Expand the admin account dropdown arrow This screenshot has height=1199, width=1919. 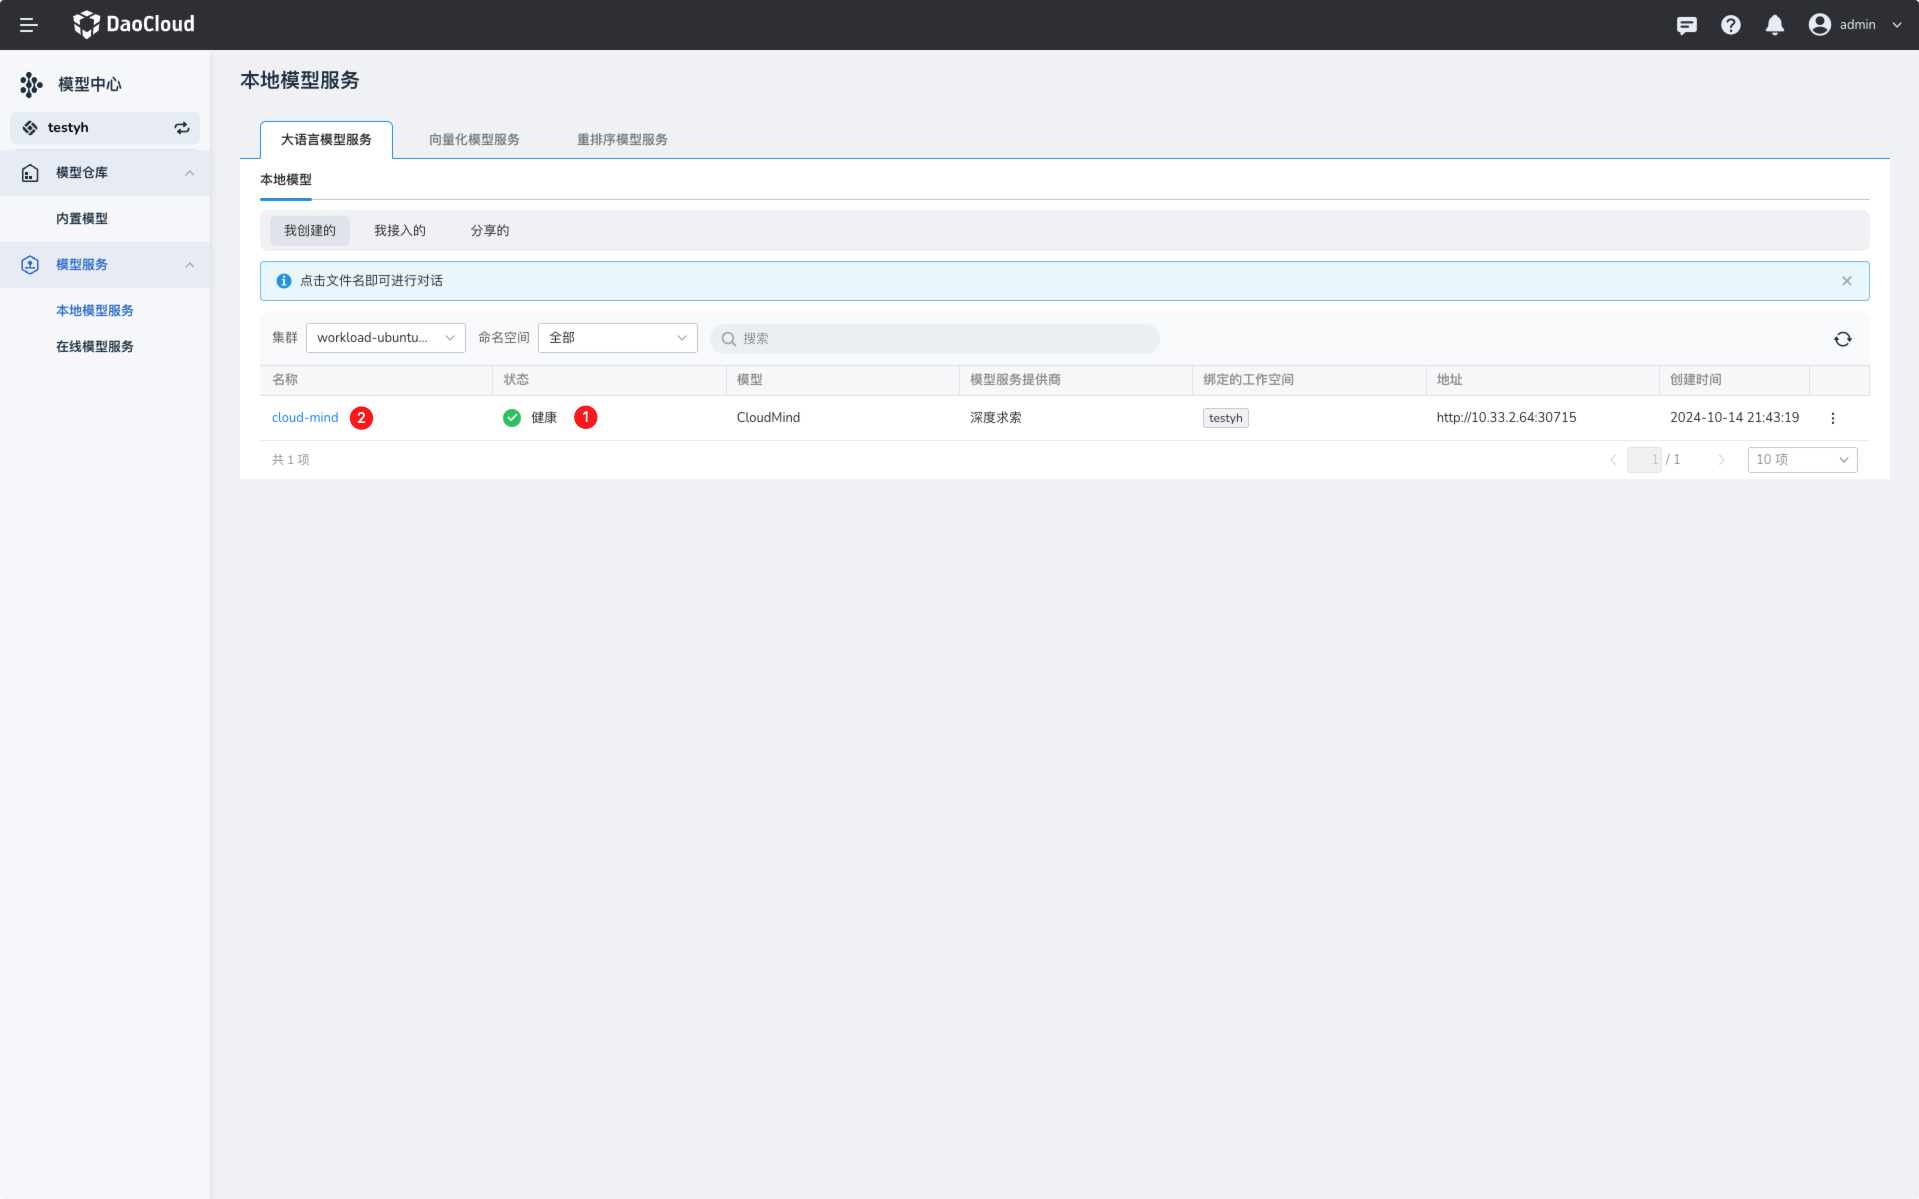(x=1896, y=25)
